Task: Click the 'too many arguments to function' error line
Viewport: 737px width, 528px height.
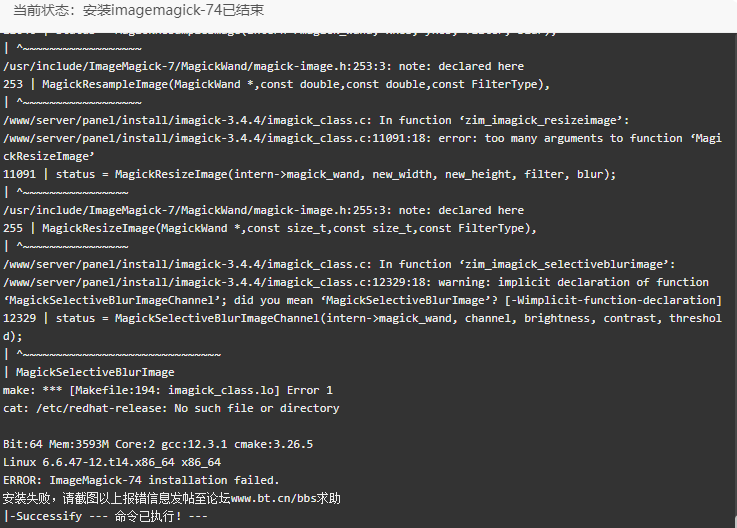Action: [x=362, y=147]
